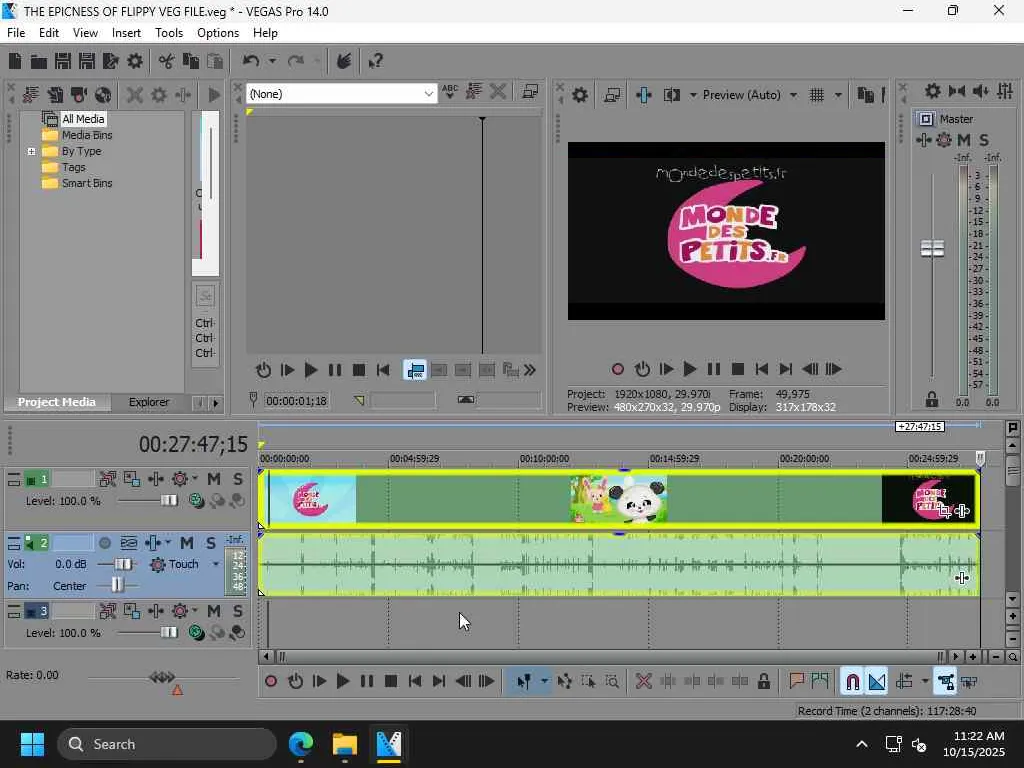
Task: Click Split screen view icon in preview
Action: [x=671, y=95]
